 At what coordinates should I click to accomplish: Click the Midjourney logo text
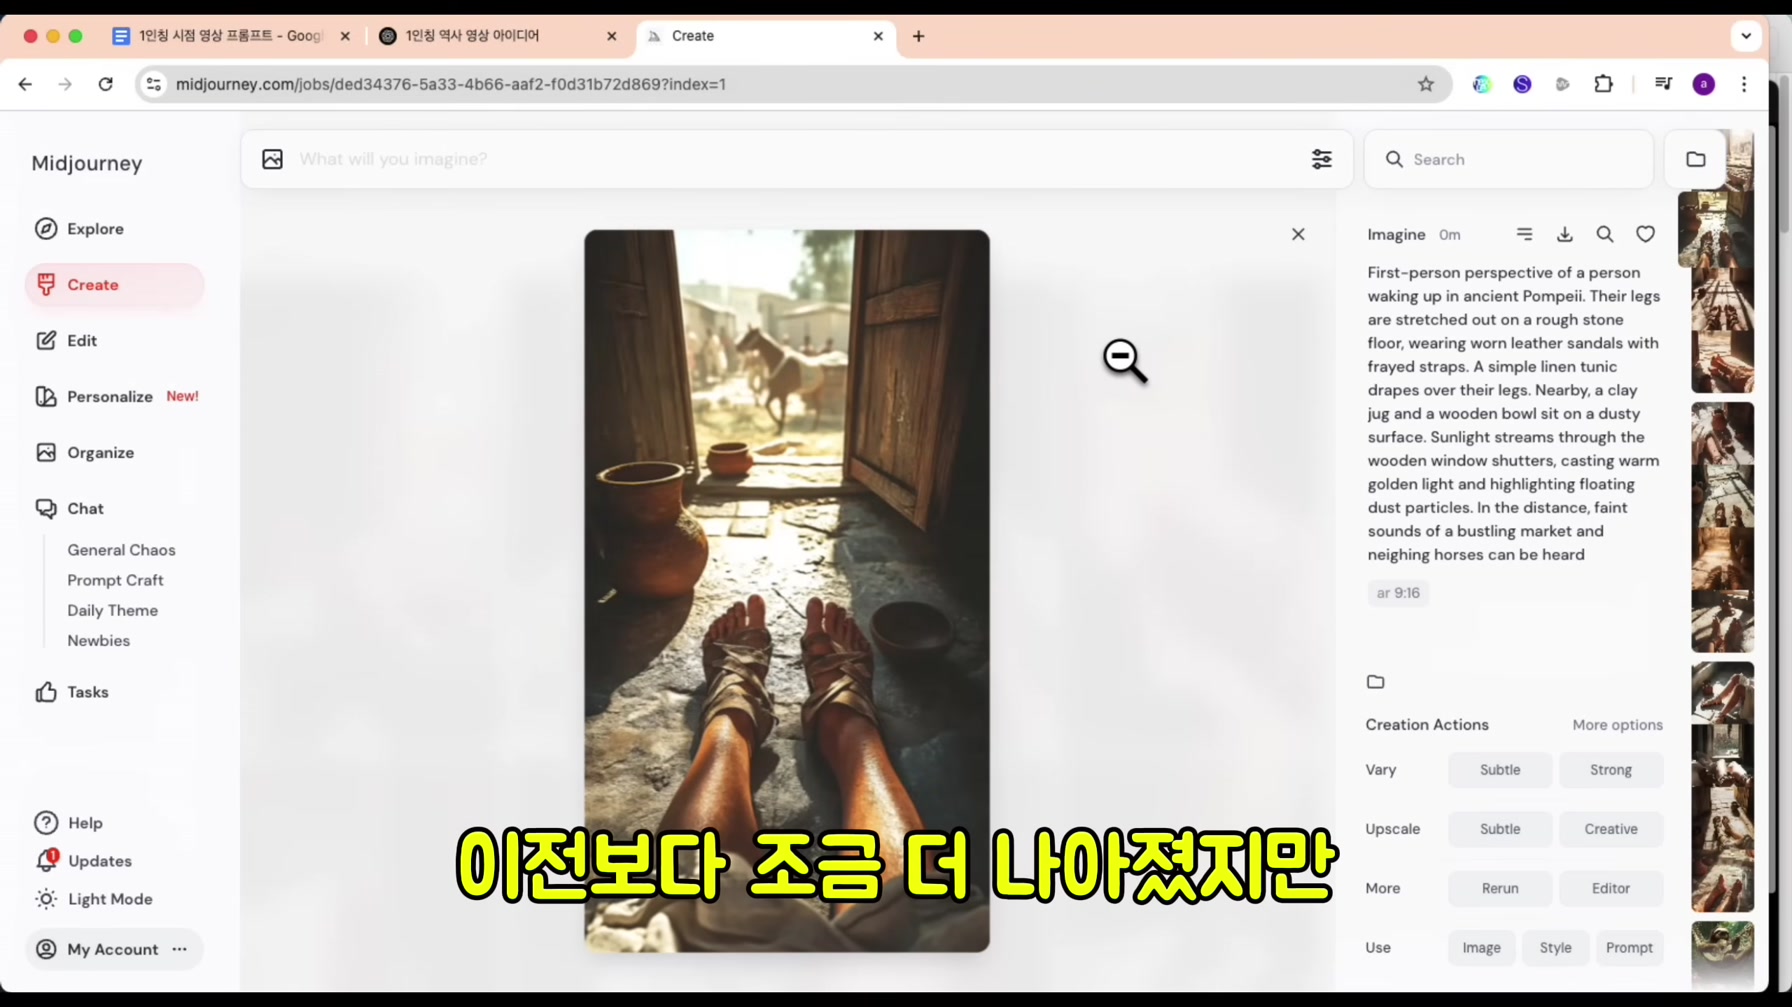pyautogui.click(x=87, y=163)
